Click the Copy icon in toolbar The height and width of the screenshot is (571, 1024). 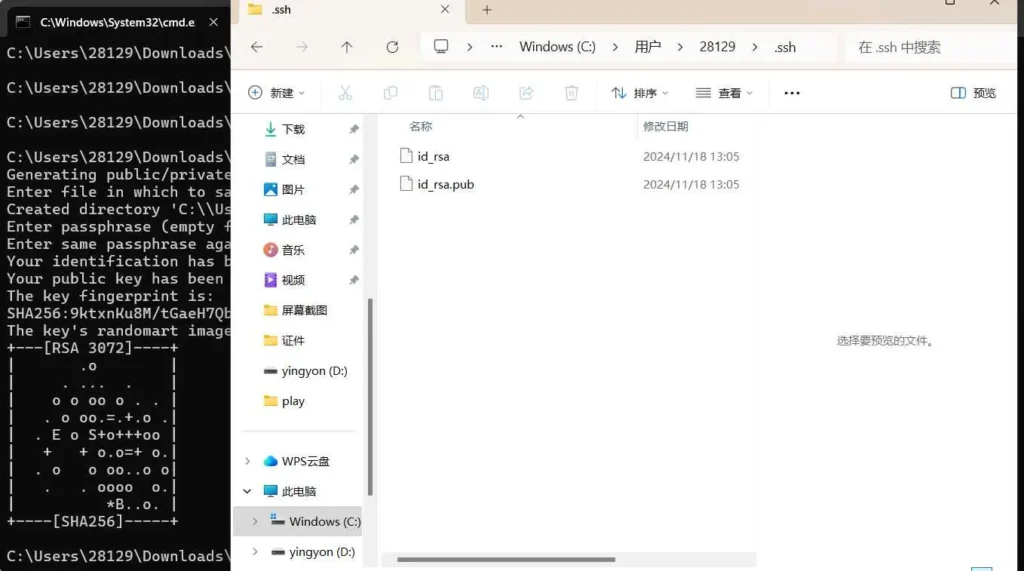tap(391, 93)
